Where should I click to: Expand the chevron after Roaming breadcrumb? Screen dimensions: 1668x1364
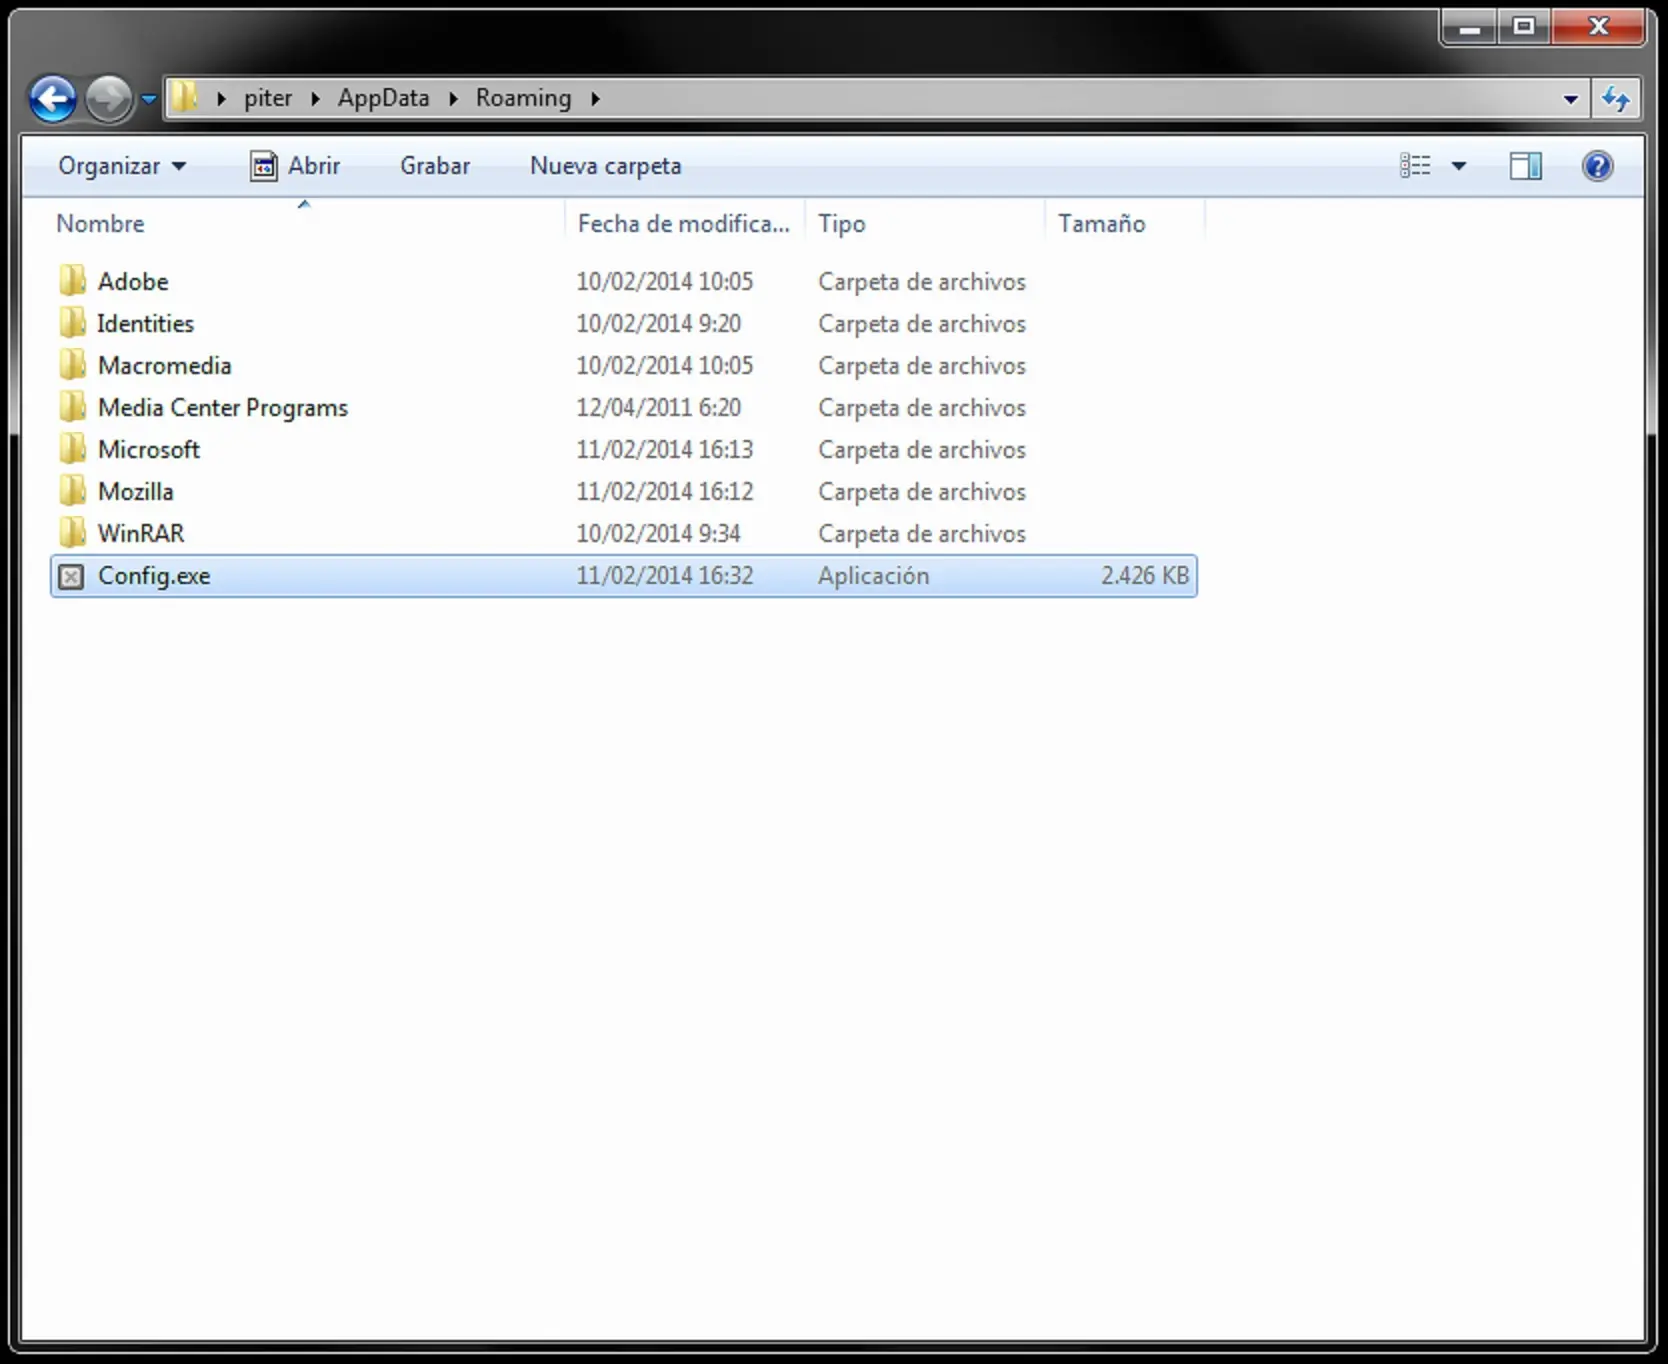(595, 98)
